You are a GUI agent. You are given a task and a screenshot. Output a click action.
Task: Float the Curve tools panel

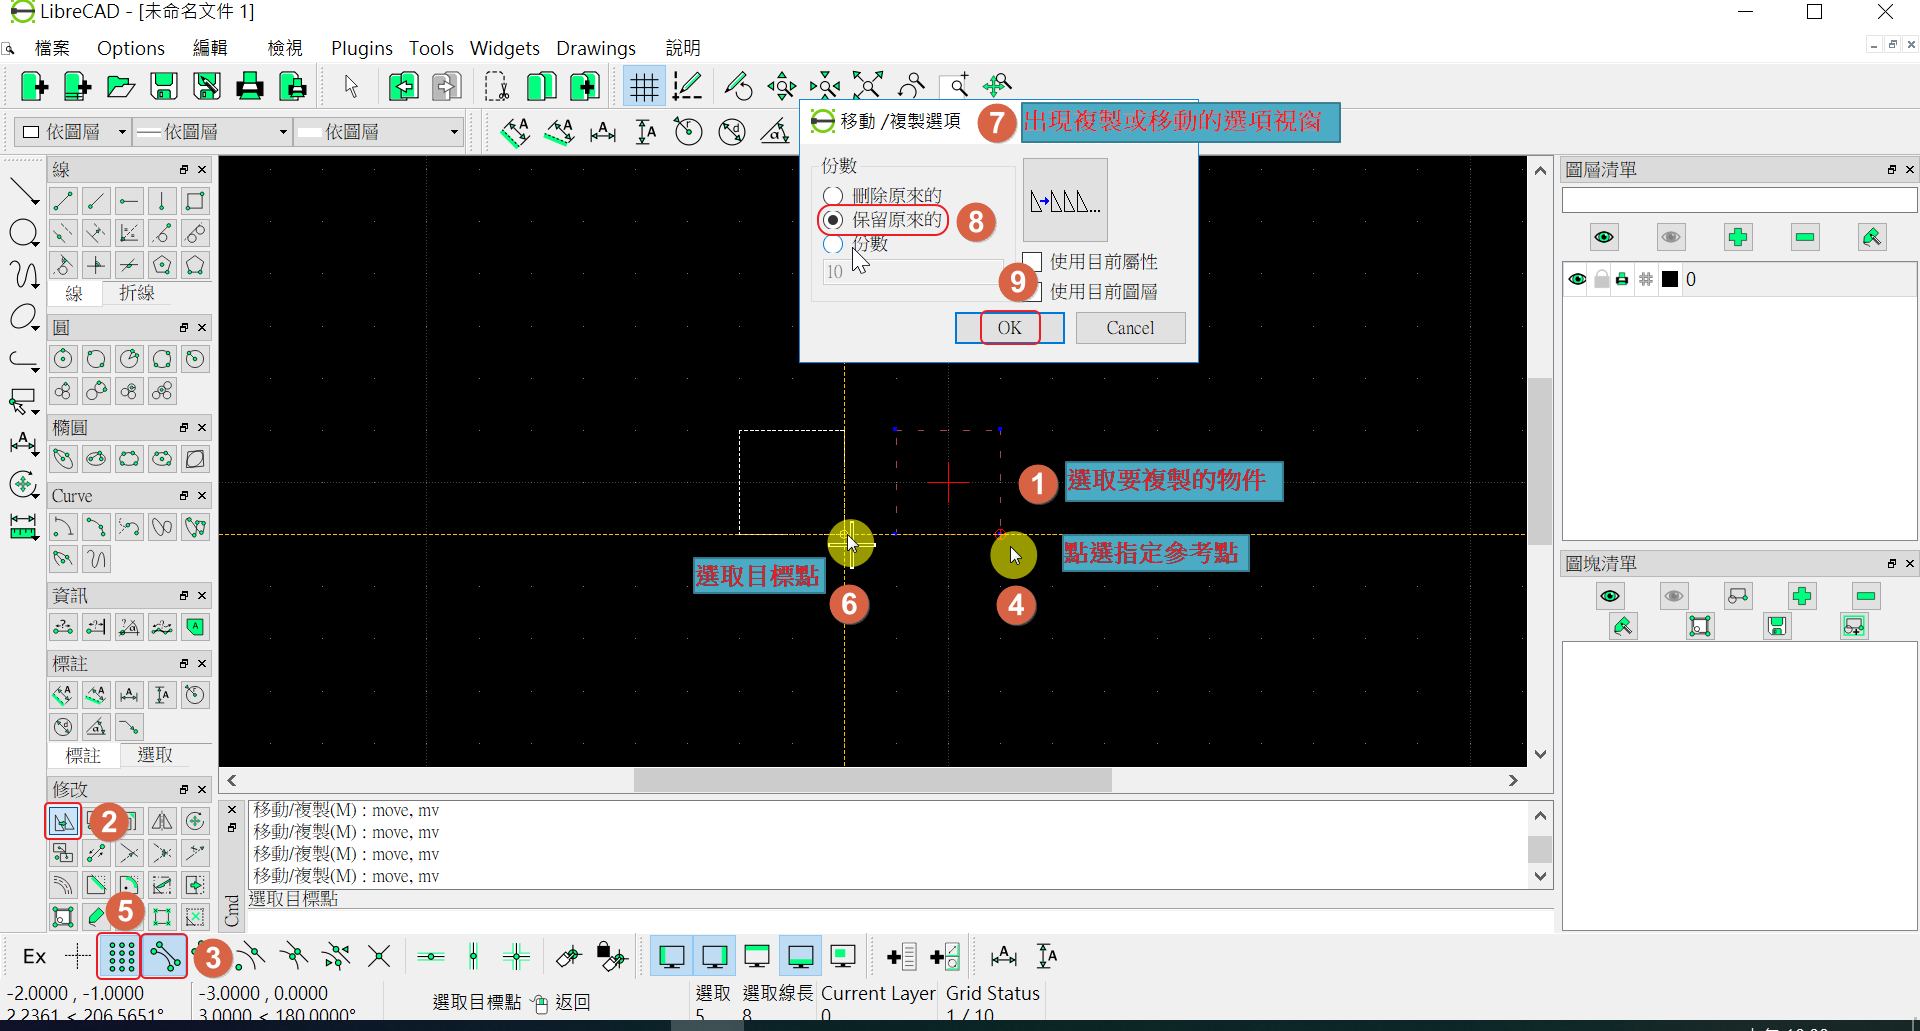(x=184, y=496)
